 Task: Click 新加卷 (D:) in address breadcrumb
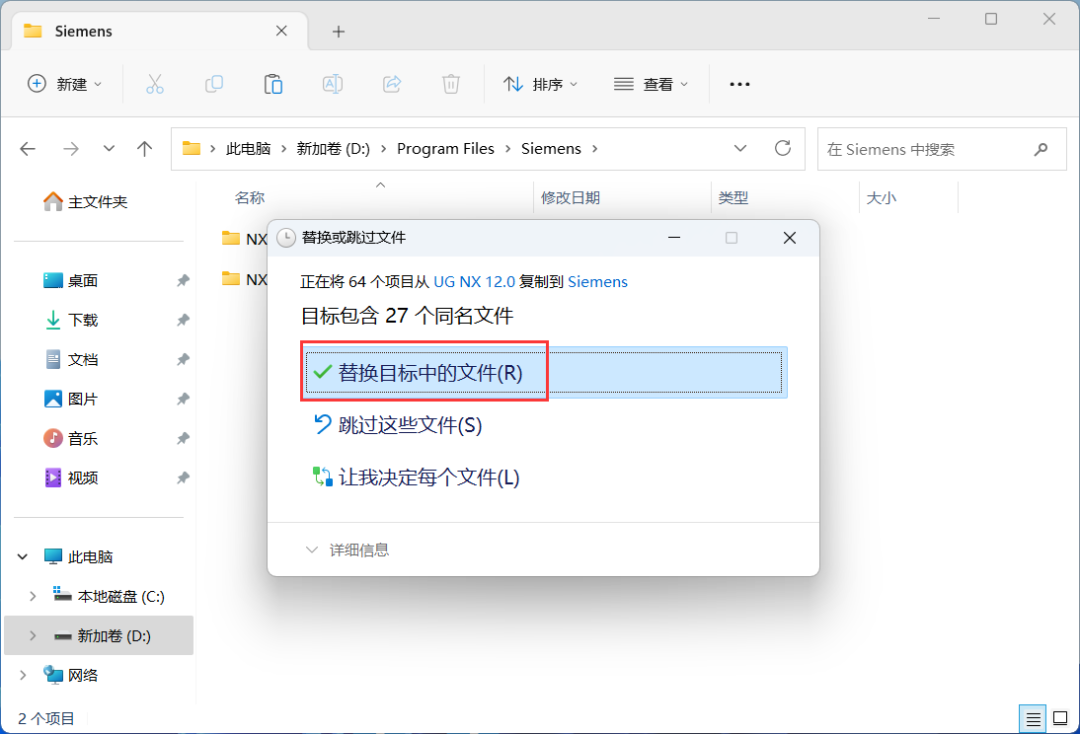click(333, 149)
